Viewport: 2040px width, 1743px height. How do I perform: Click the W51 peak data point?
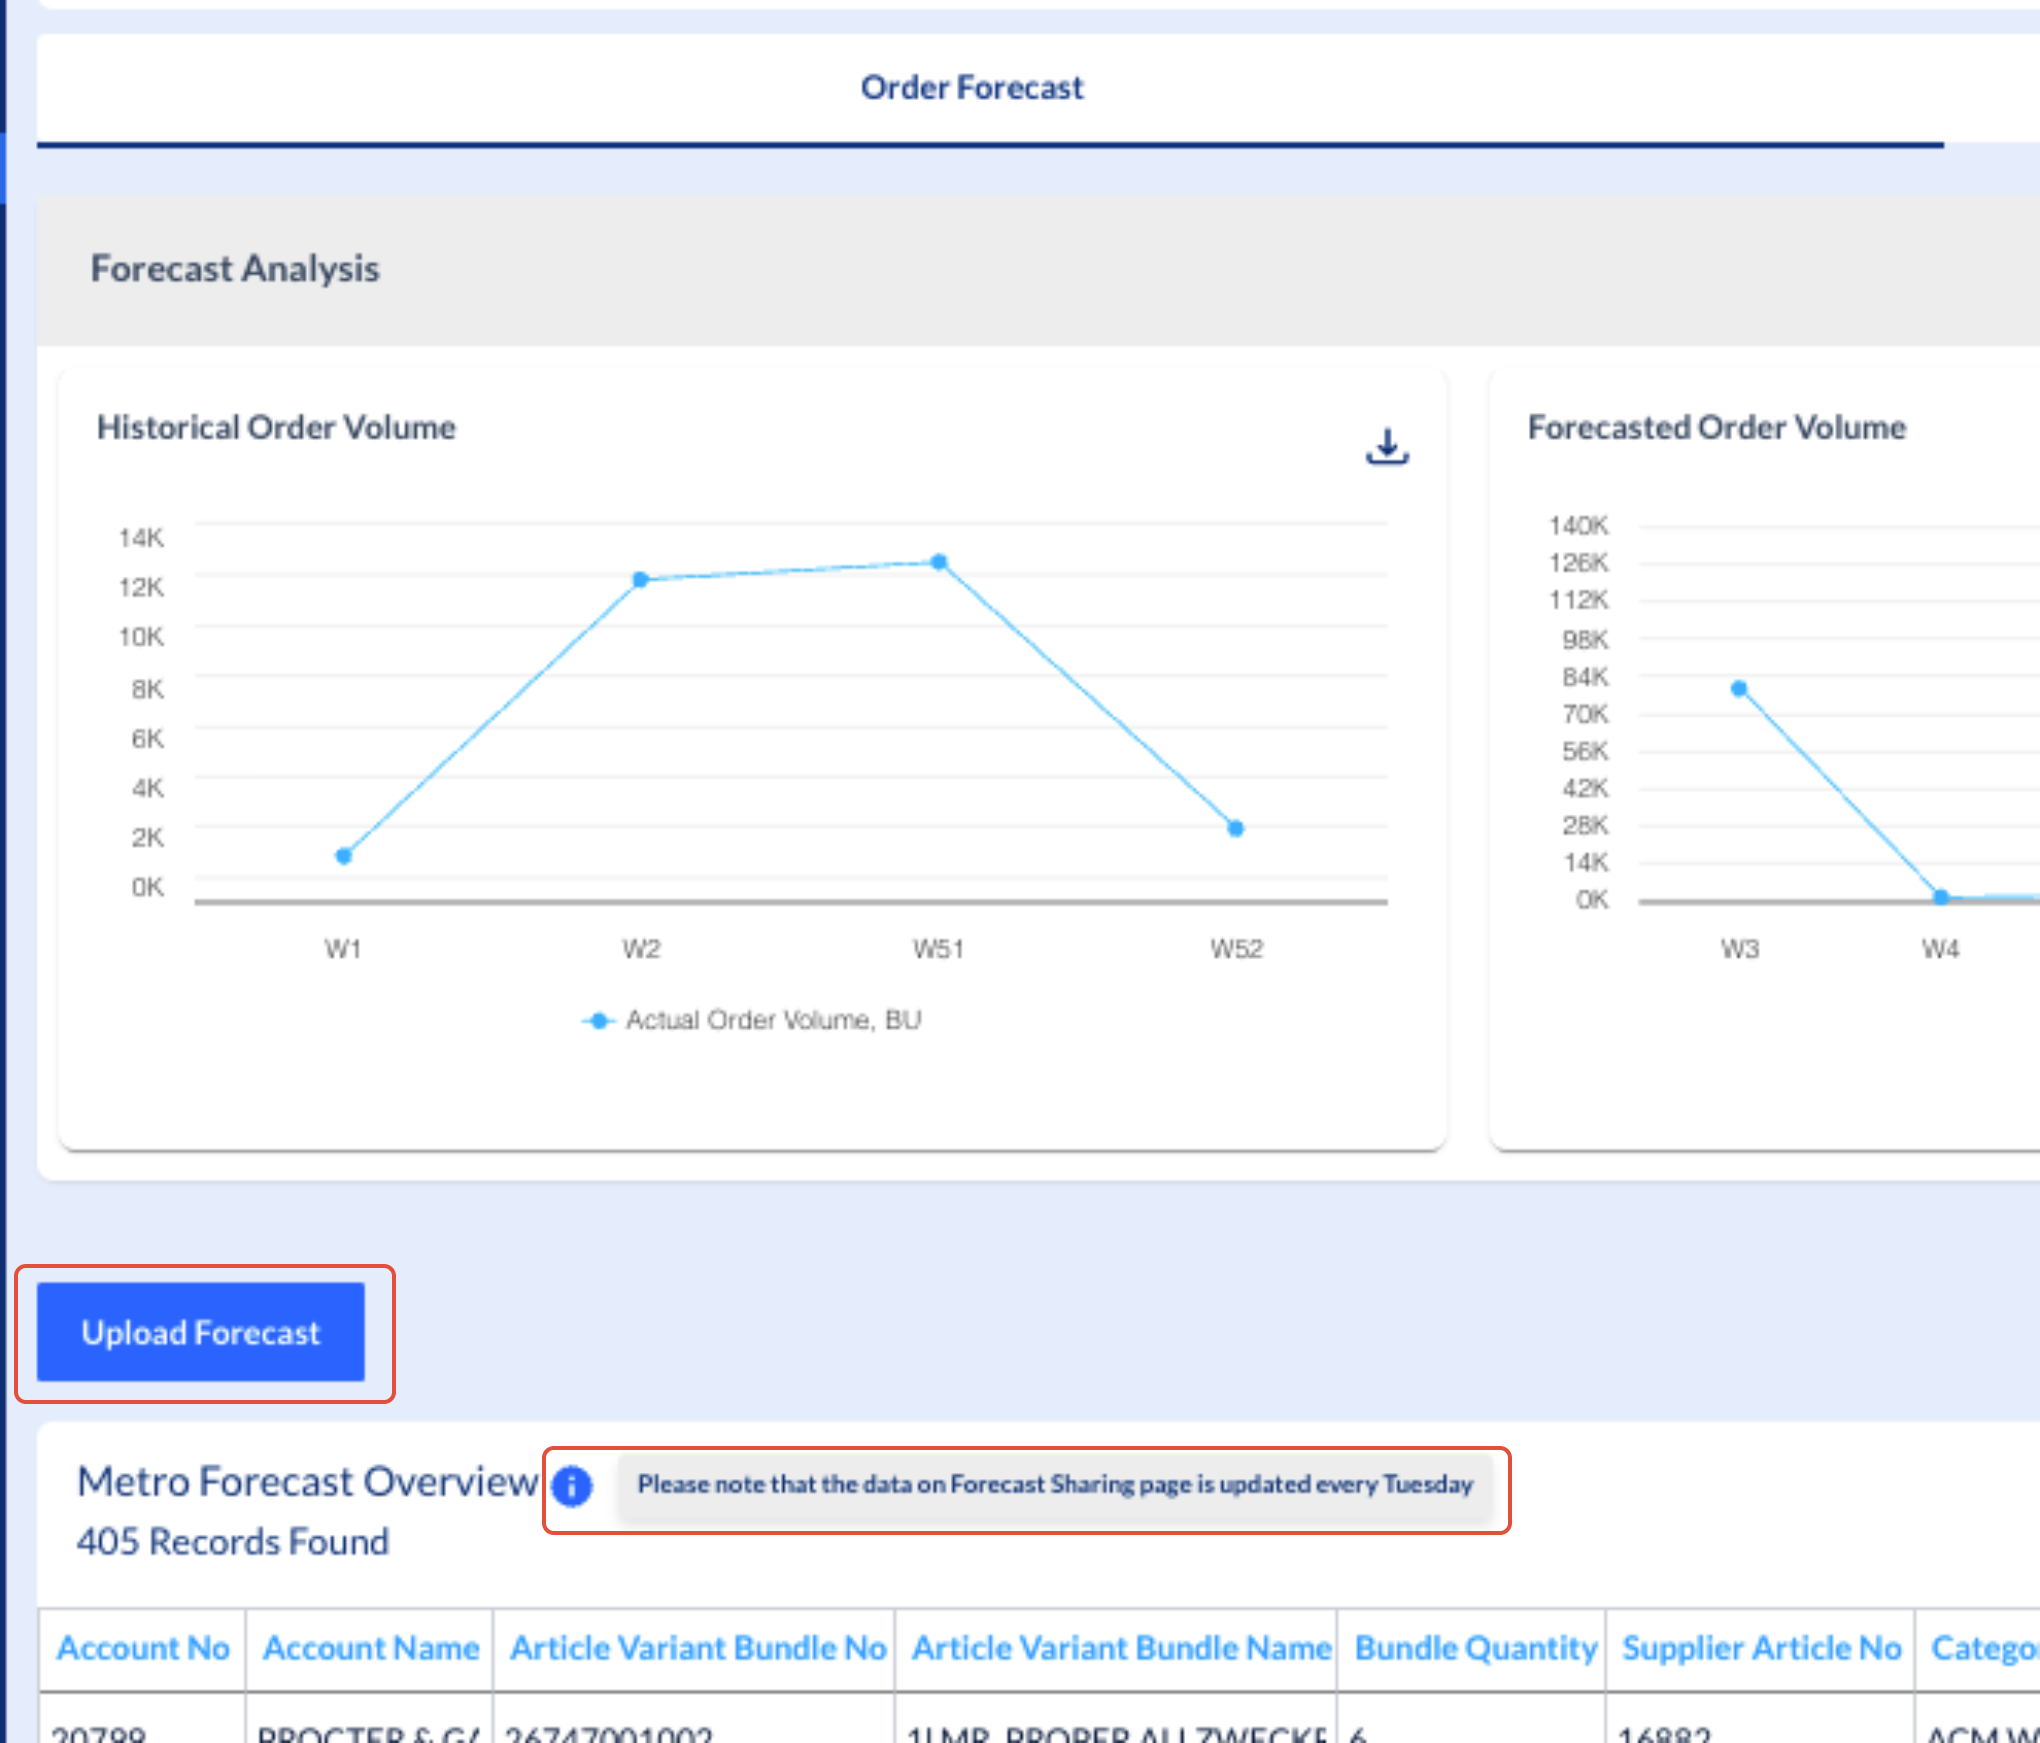tap(939, 562)
